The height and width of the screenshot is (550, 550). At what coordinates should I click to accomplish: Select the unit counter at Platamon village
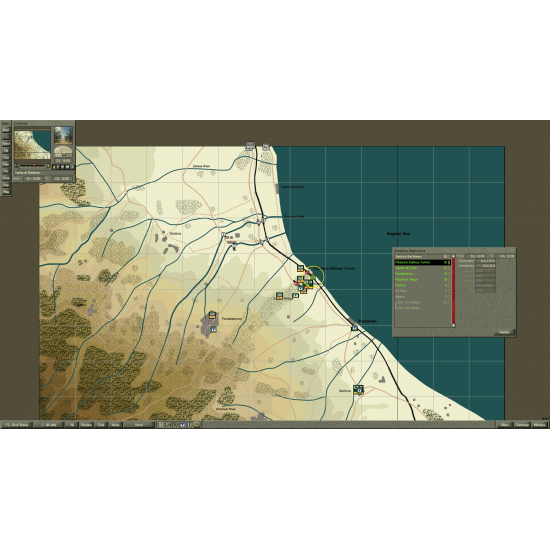click(355, 328)
